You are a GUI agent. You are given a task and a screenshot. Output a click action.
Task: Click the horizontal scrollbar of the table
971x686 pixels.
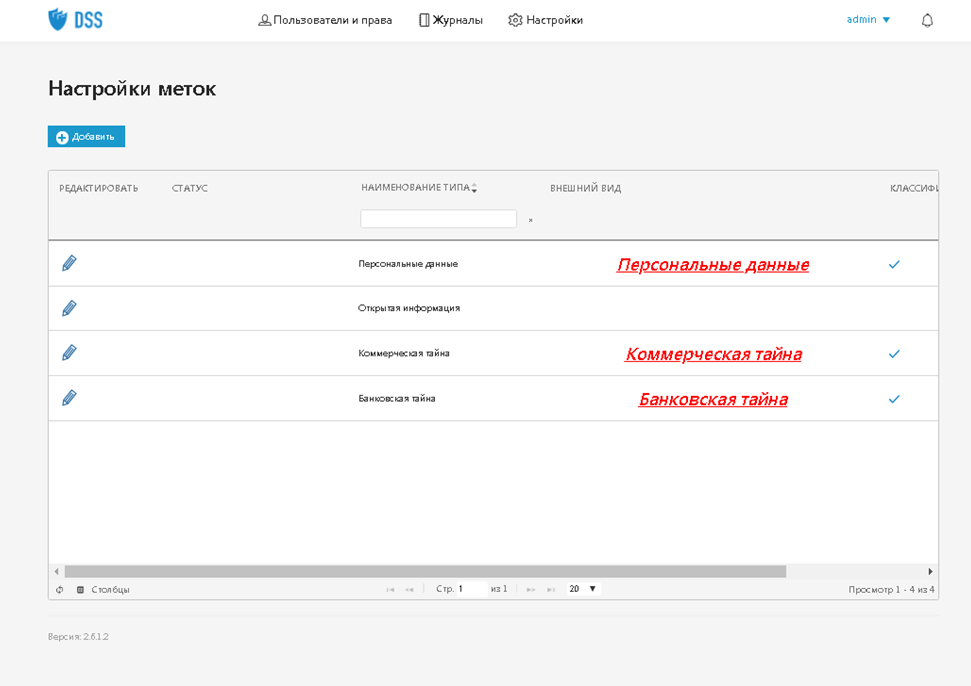tap(425, 571)
